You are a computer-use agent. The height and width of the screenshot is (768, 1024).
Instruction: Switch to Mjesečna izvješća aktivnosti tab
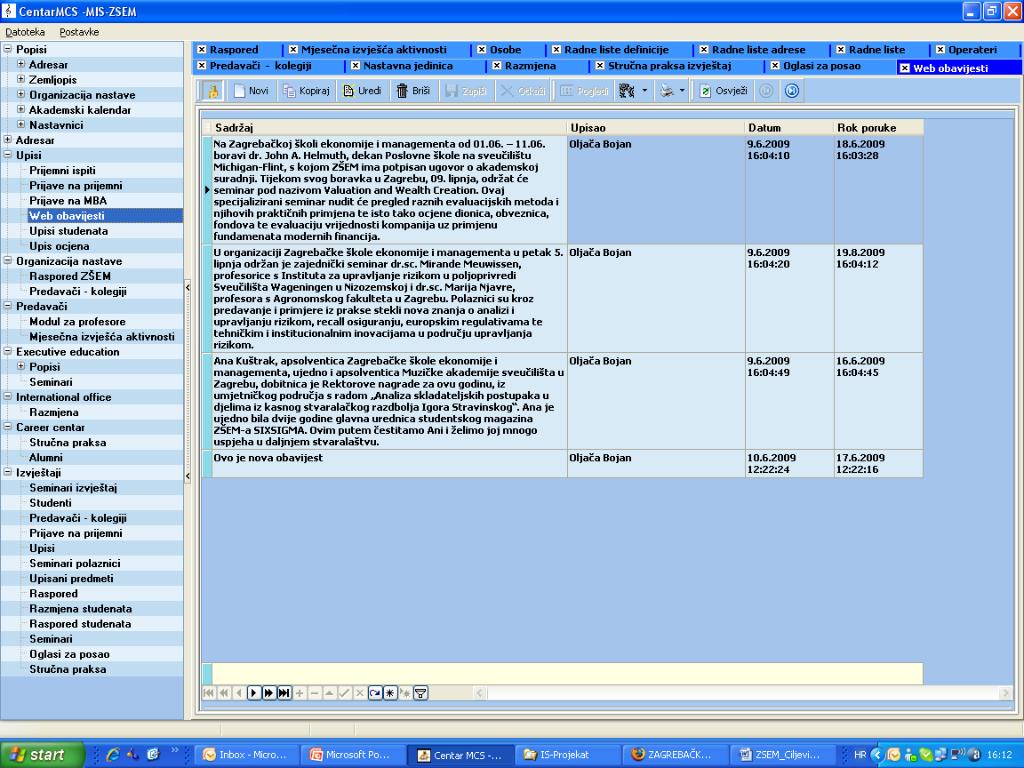tap(374, 50)
